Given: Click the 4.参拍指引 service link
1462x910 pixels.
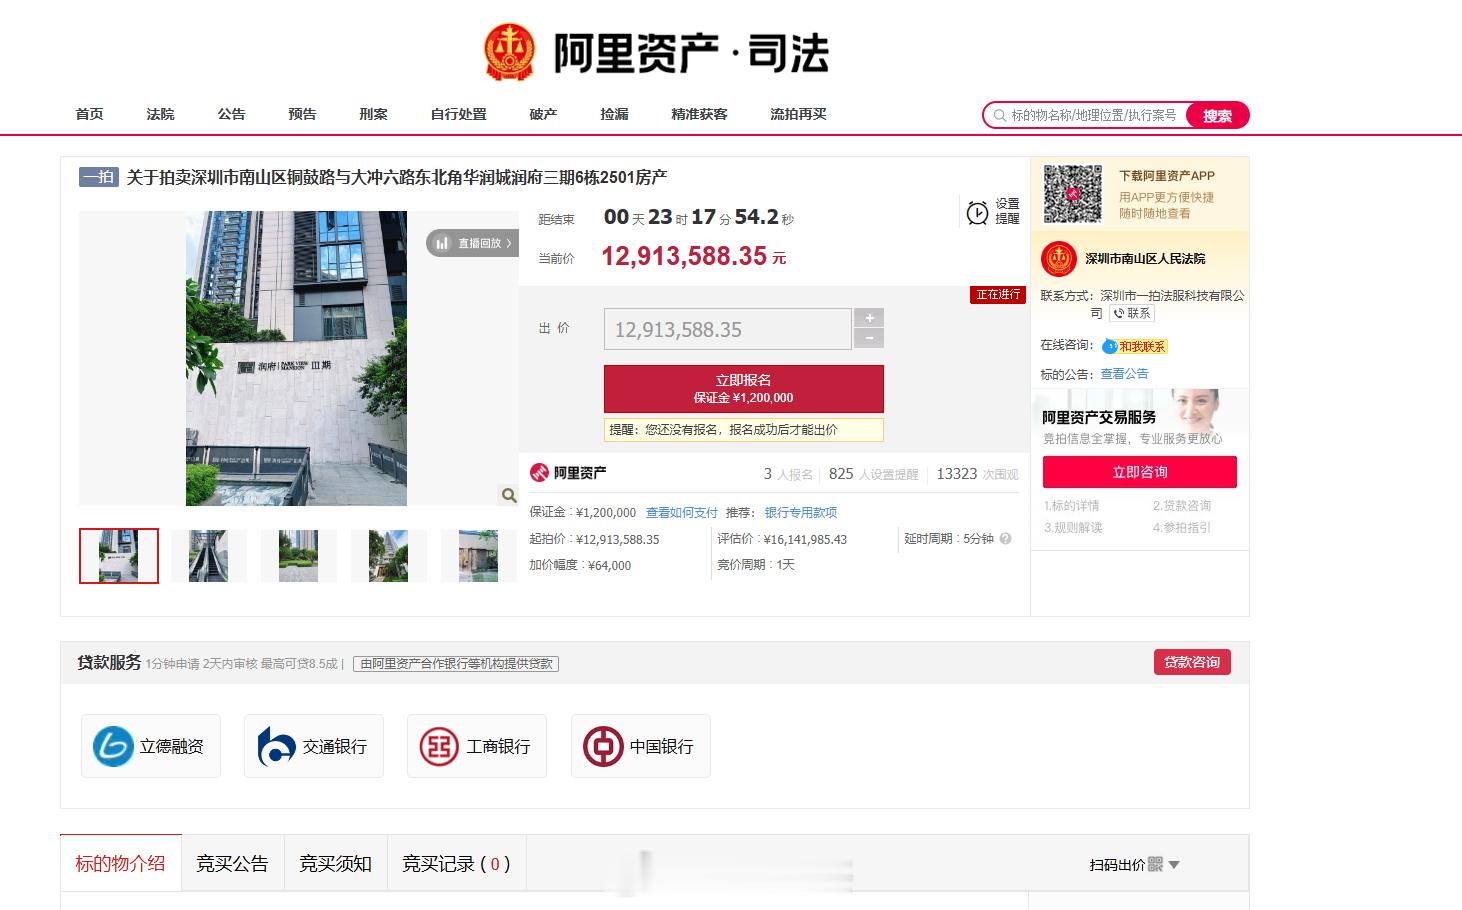Looking at the screenshot, I should coord(1182,528).
